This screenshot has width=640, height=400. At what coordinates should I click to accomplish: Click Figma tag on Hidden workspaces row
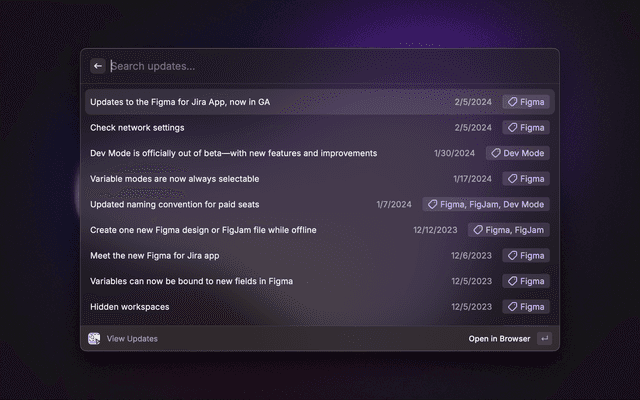[x=525, y=307]
